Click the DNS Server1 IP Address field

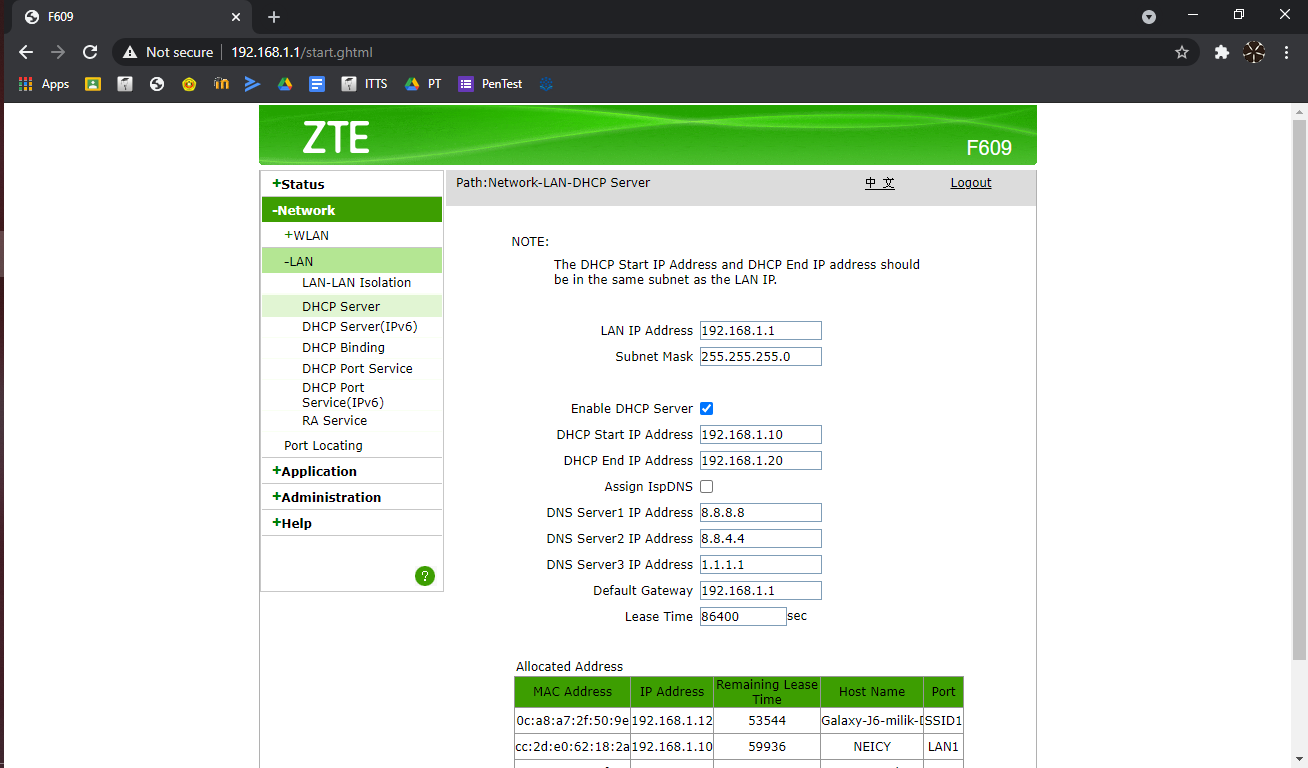[761, 513]
